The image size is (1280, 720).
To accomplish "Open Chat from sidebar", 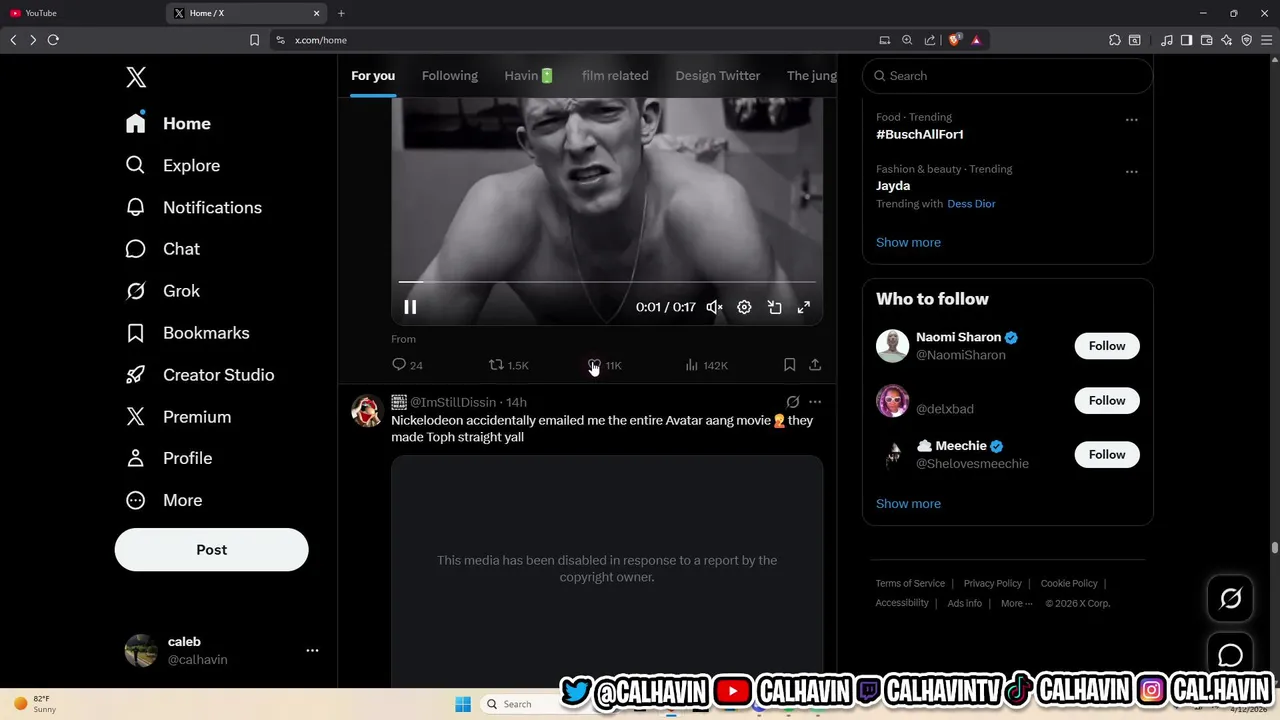I will [162, 249].
